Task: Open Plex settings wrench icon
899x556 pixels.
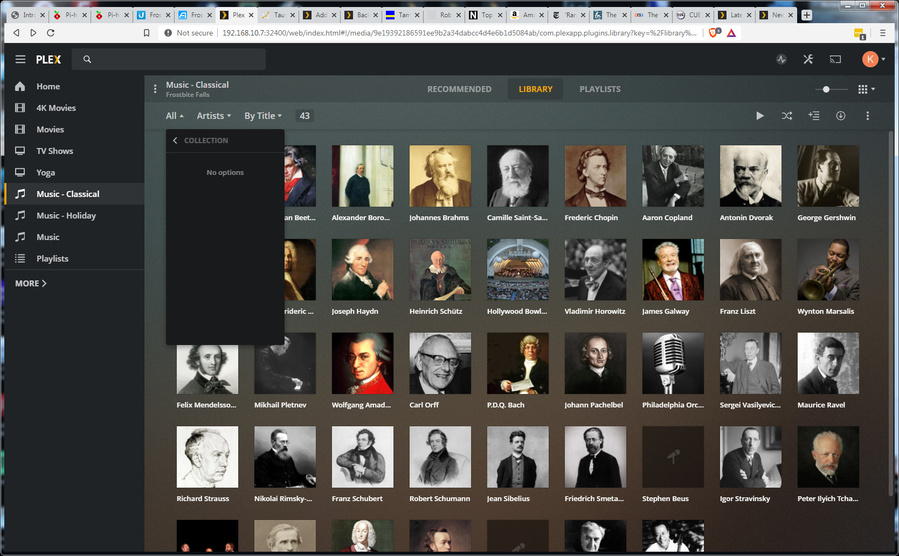Action: tap(808, 59)
